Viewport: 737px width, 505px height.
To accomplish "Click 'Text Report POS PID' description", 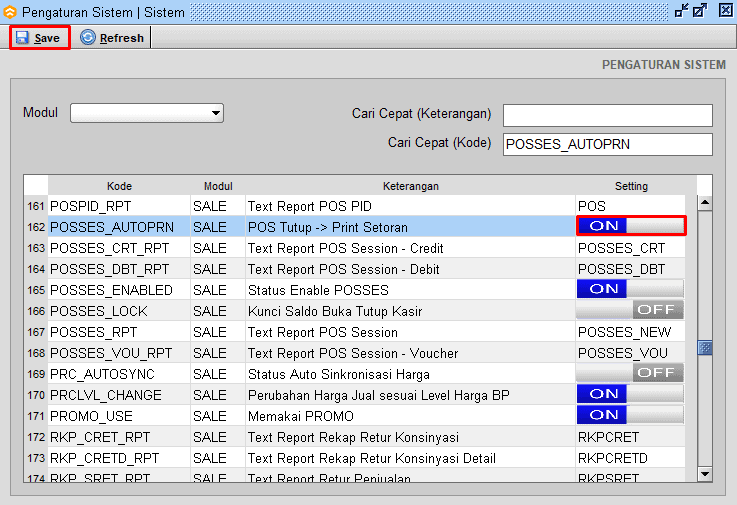I will [x=310, y=206].
